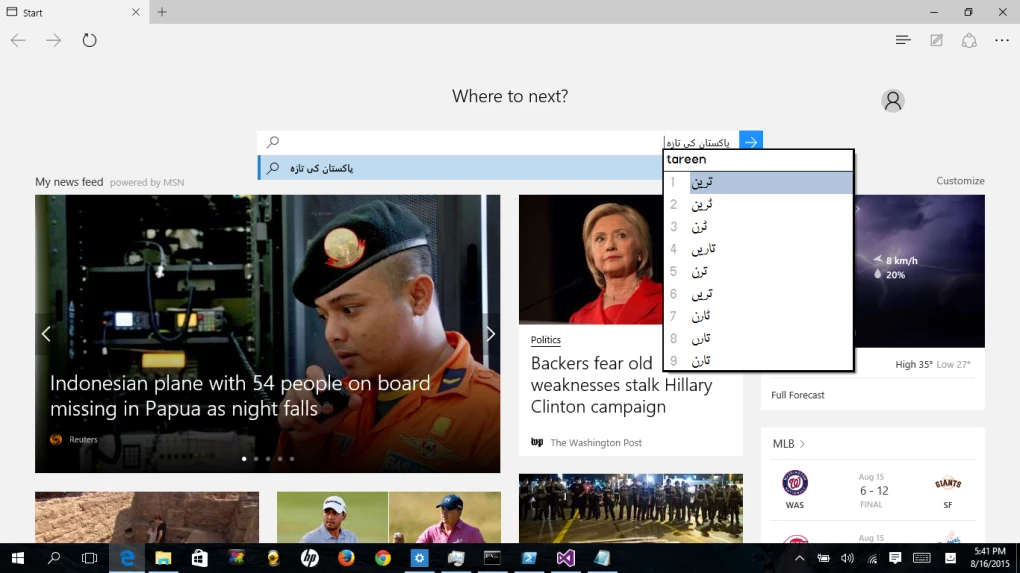Screen dimensions: 1020x573
Task: Refresh the current page
Action: click(90, 40)
